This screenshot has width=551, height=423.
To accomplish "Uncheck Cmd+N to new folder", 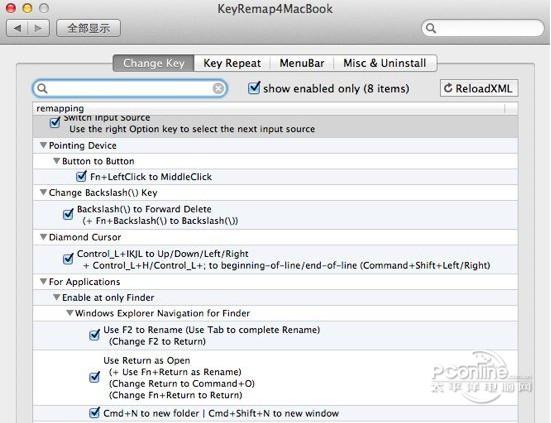I will [x=95, y=412].
